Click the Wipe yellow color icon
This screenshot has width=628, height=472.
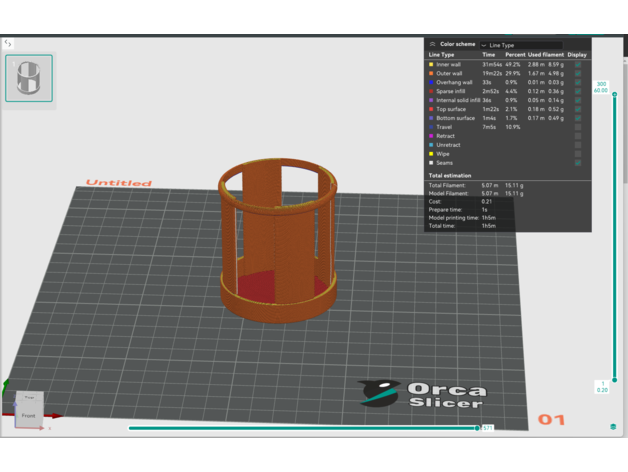click(x=431, y=154)
